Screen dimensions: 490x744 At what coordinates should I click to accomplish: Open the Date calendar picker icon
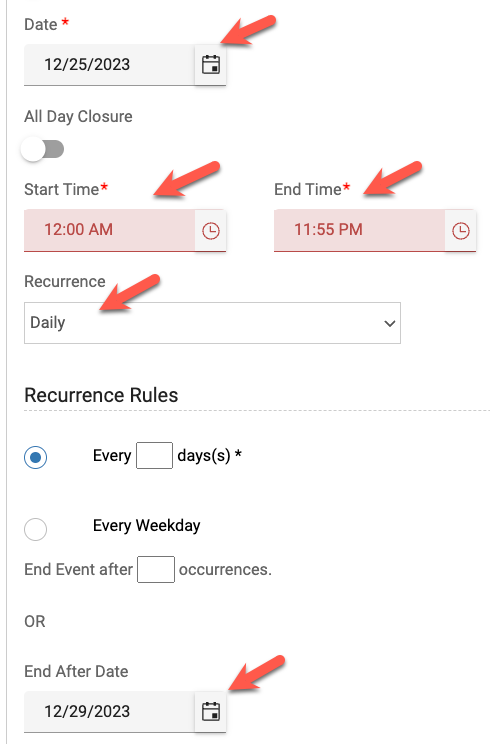tap(211, 65)
